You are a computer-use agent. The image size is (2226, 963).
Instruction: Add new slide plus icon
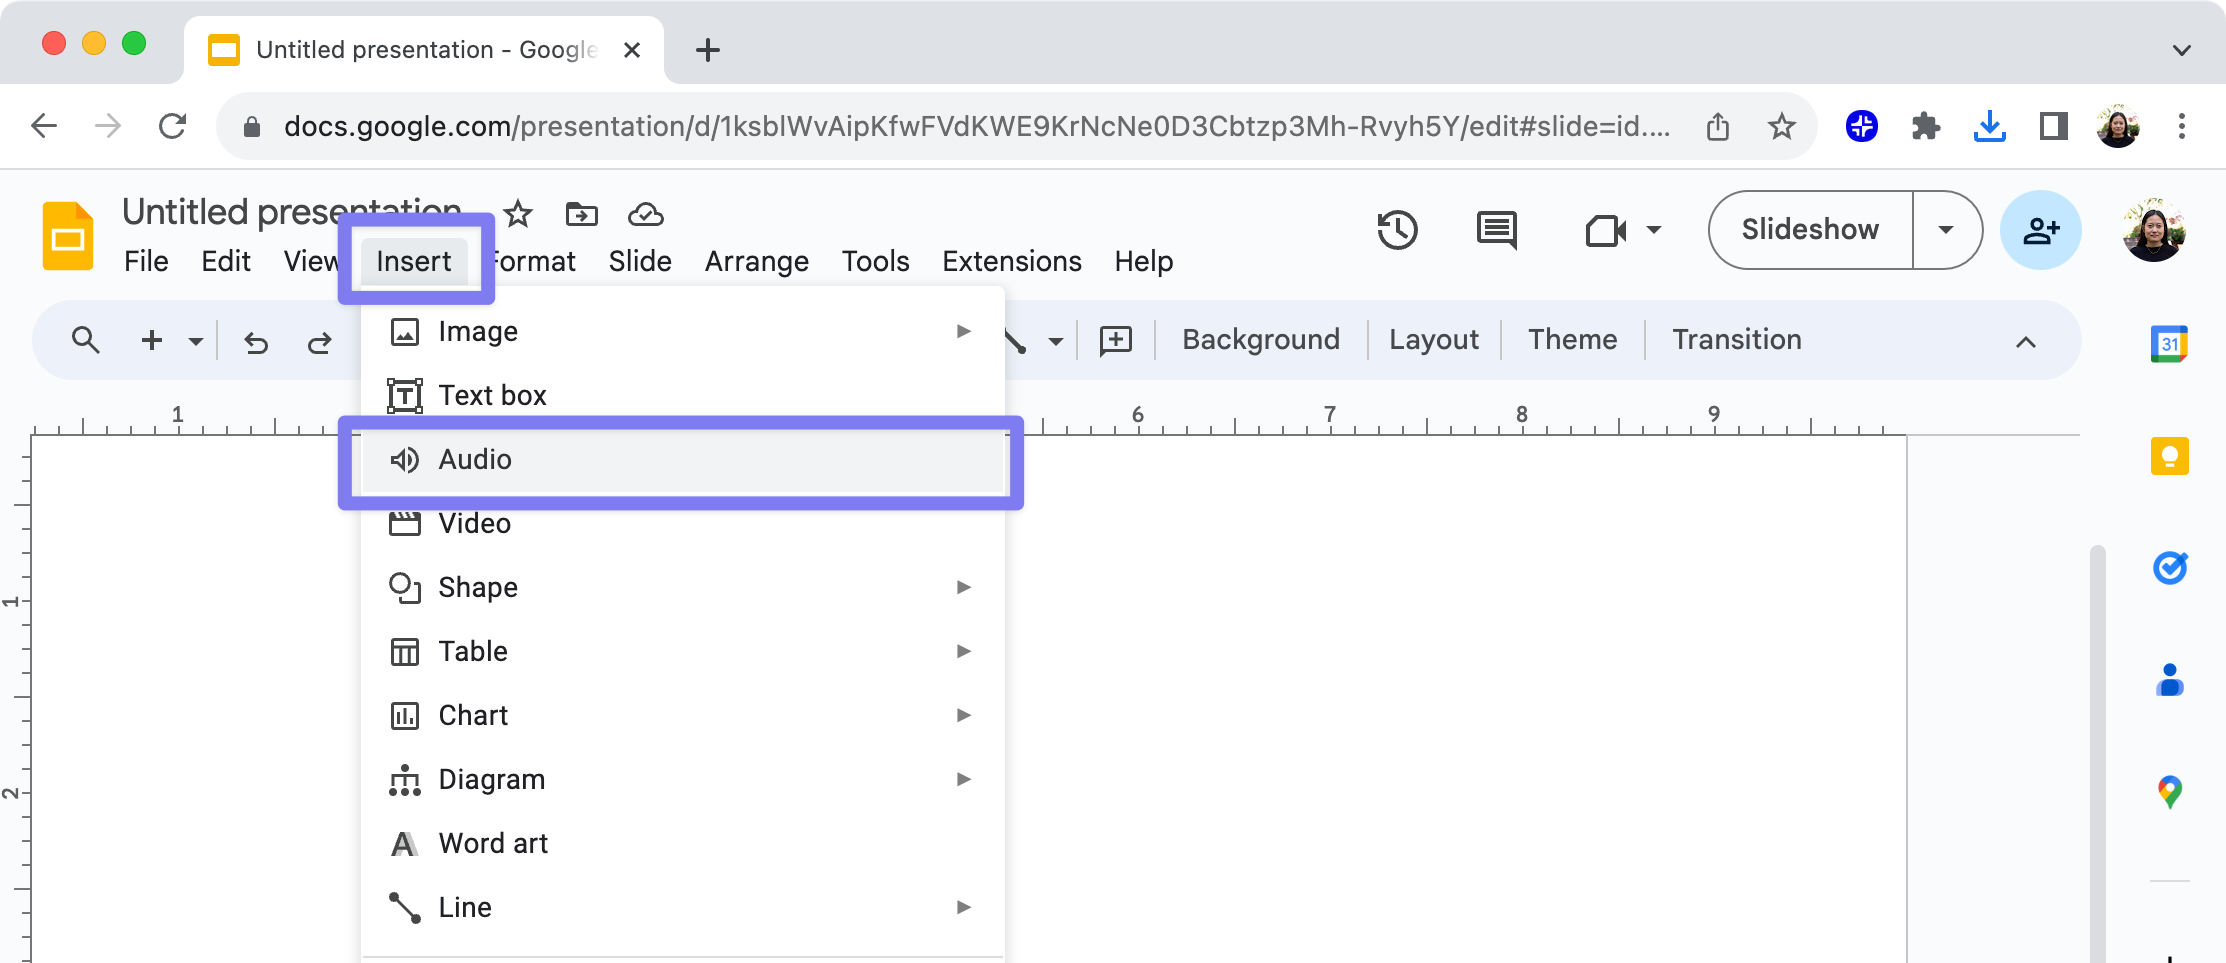coord(152,341)
